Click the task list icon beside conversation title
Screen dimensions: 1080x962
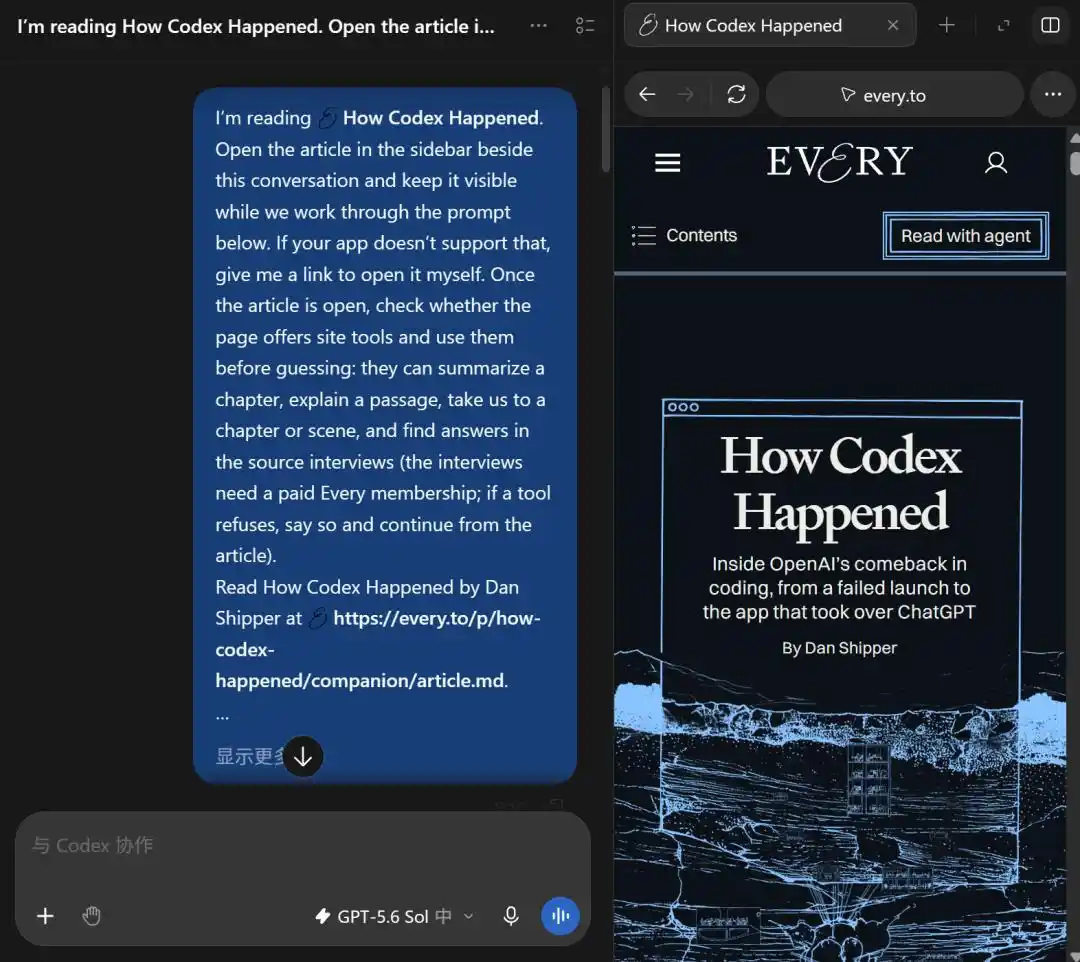coord(585,25)
